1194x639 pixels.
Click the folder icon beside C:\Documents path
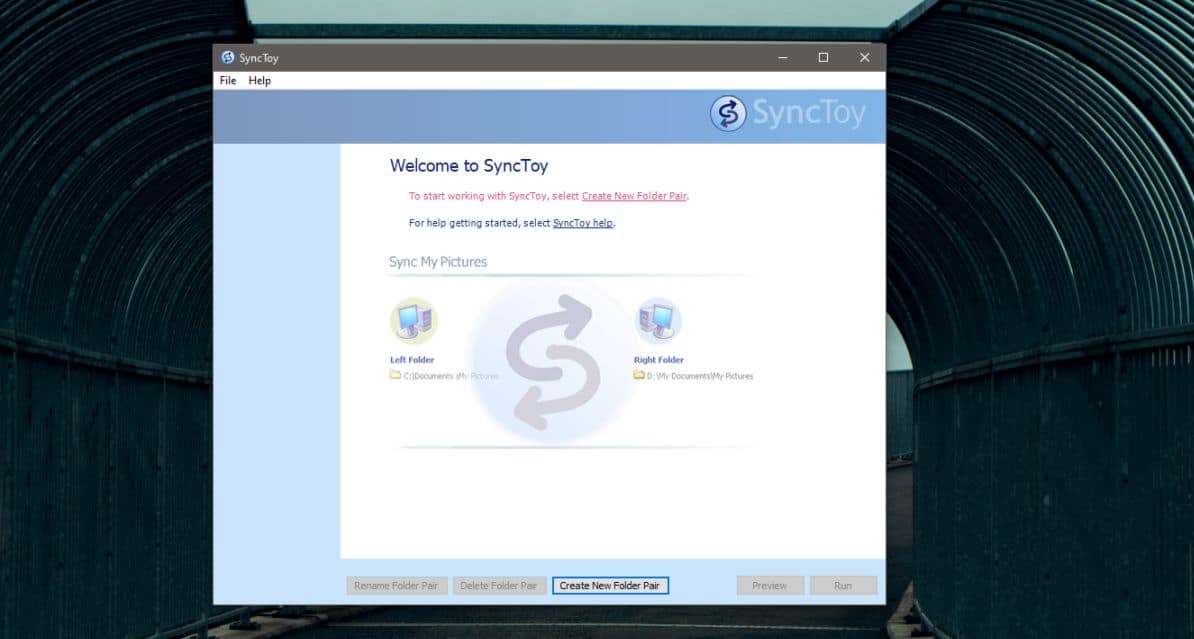coord(395,375)
